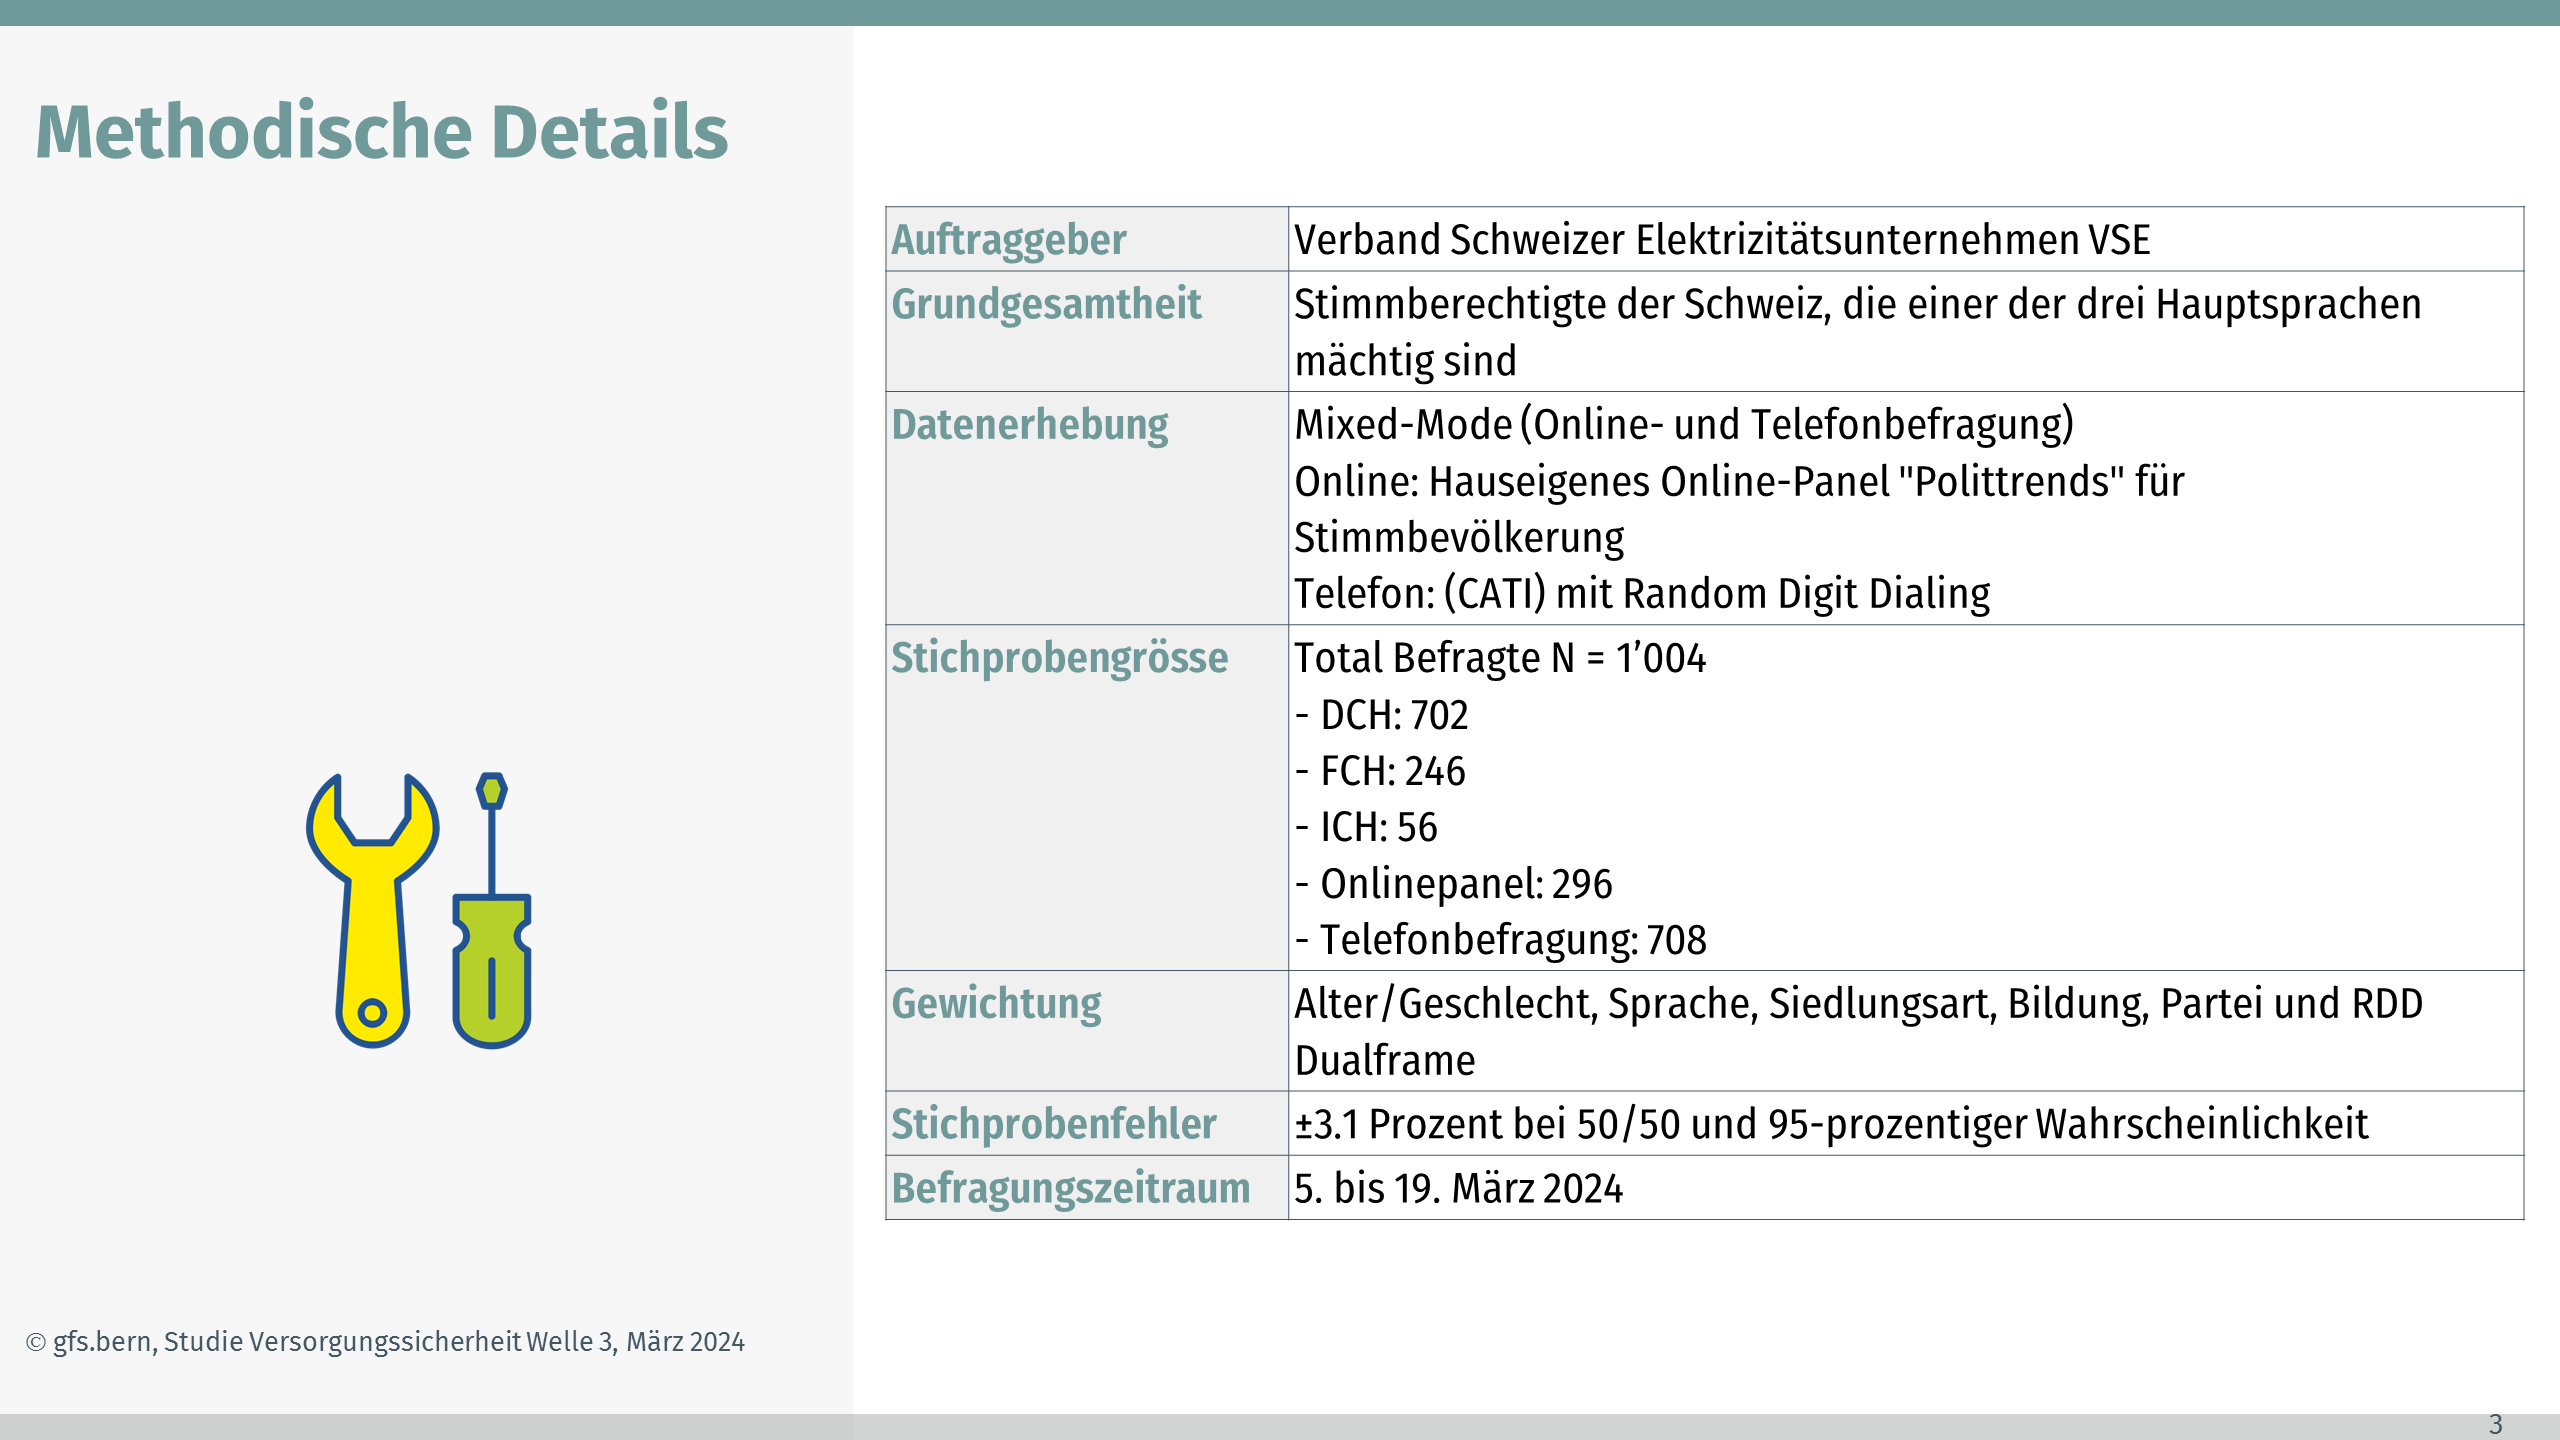This screenshot has width=2560, height=1440.
Task: Select the Gewichtung row label
Action: [x=996, y=1004]
